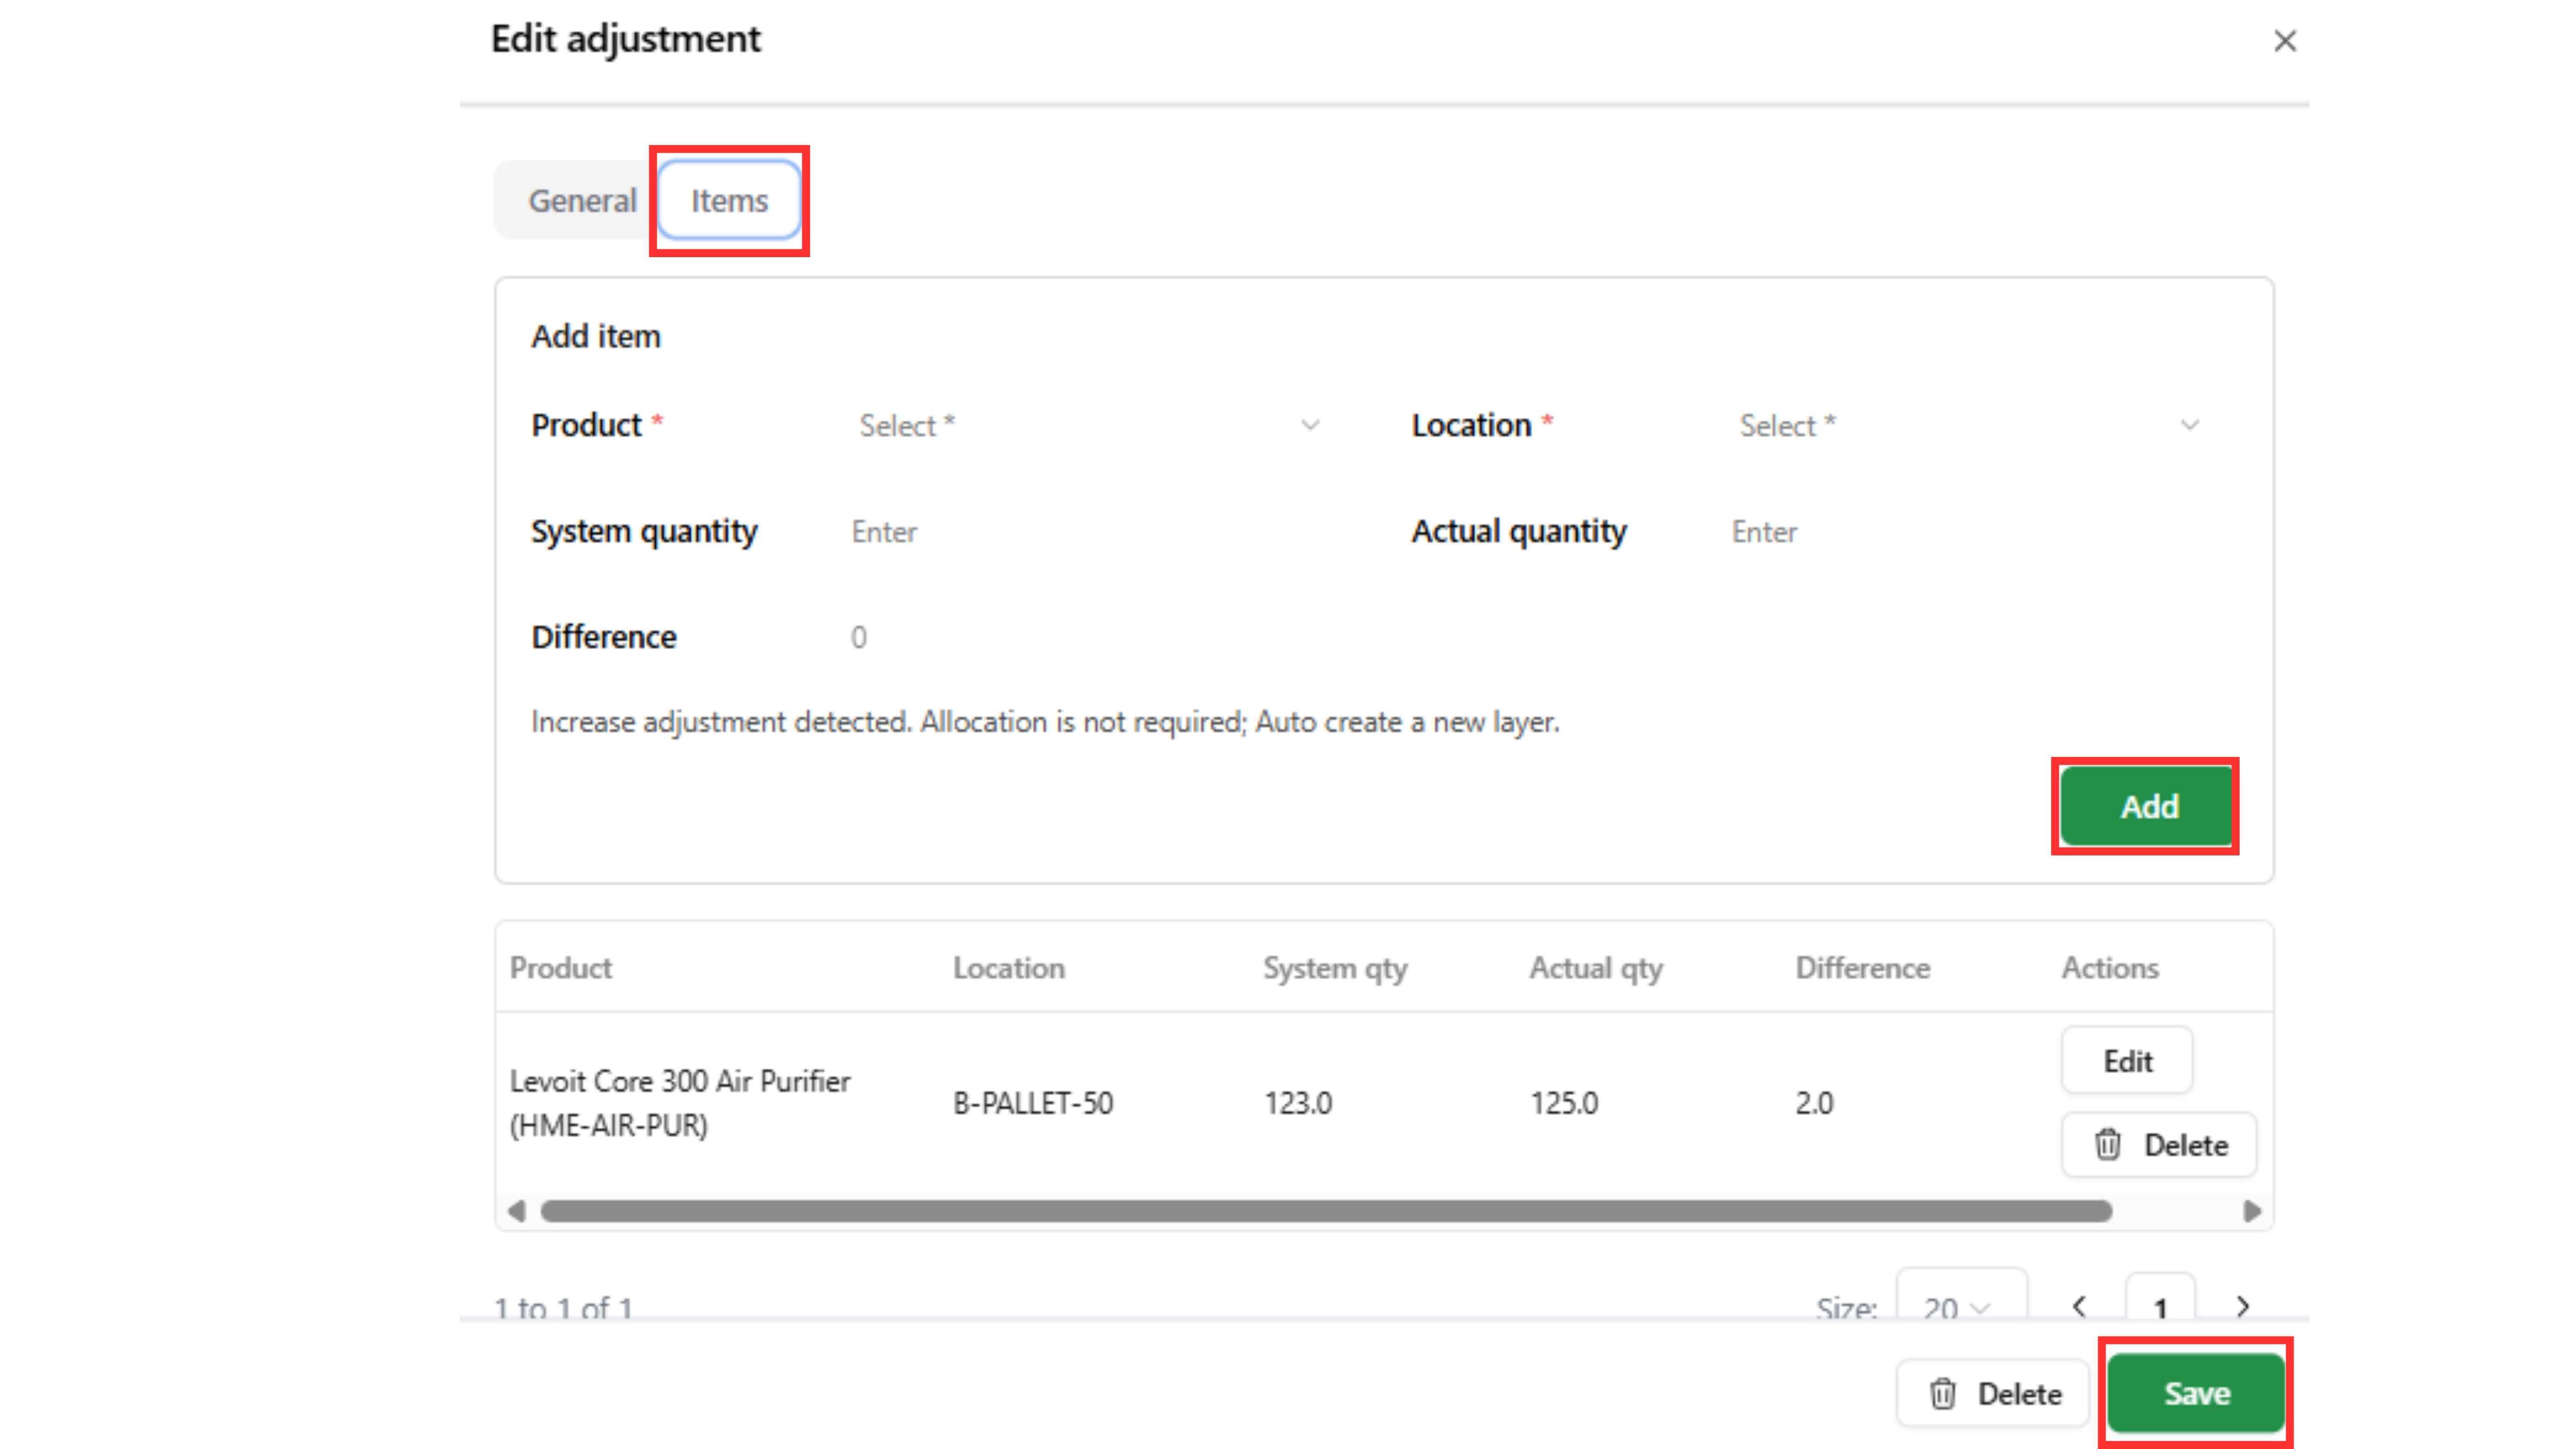Switch to the General tab

point(582,201)
